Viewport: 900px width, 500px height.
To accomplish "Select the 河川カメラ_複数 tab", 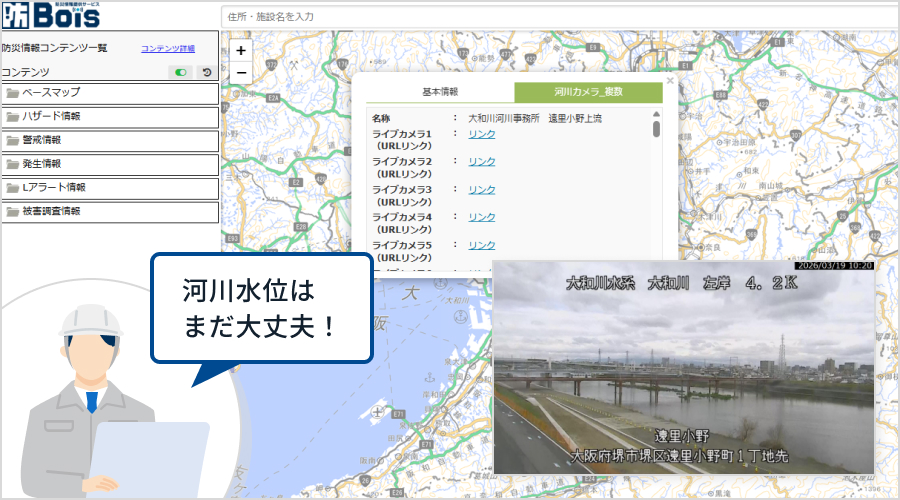I will pyautogui.click(x=588, y=92).
